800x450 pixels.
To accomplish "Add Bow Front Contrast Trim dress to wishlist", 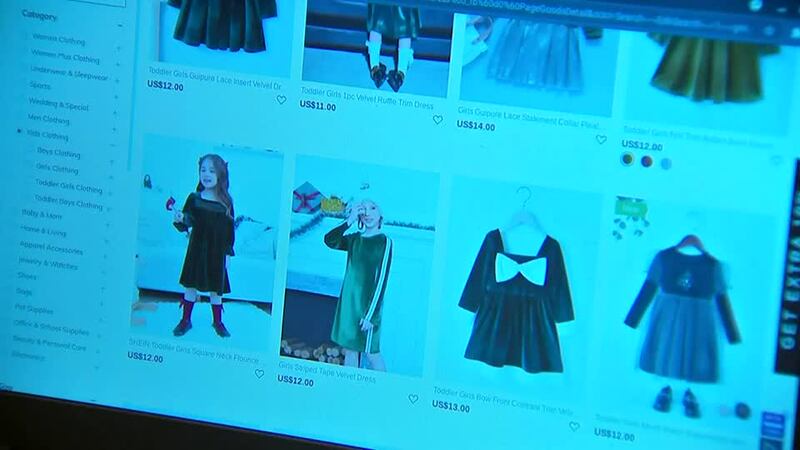I will [x=574, y=426].
